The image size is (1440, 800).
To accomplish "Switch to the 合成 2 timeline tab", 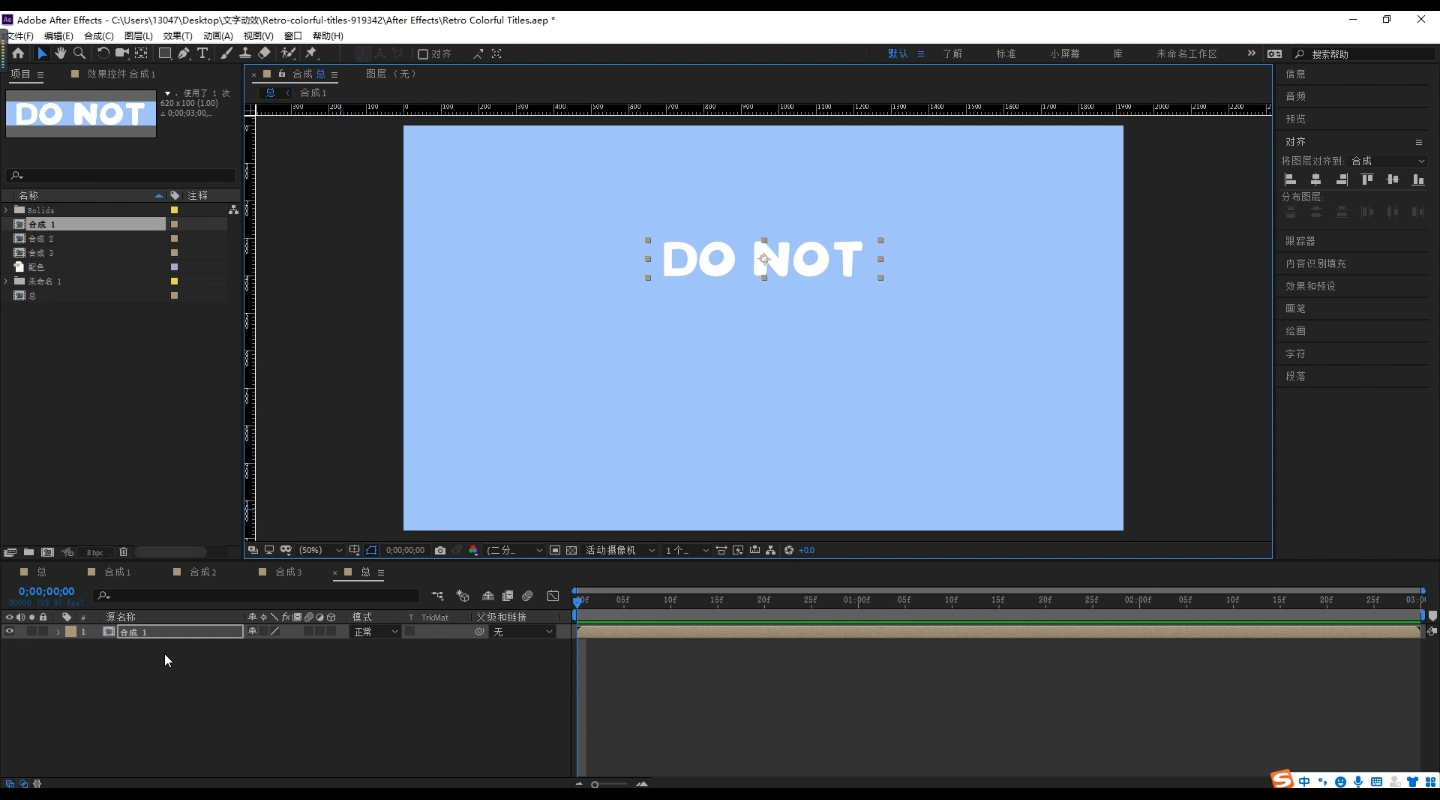I will (203, 573).
